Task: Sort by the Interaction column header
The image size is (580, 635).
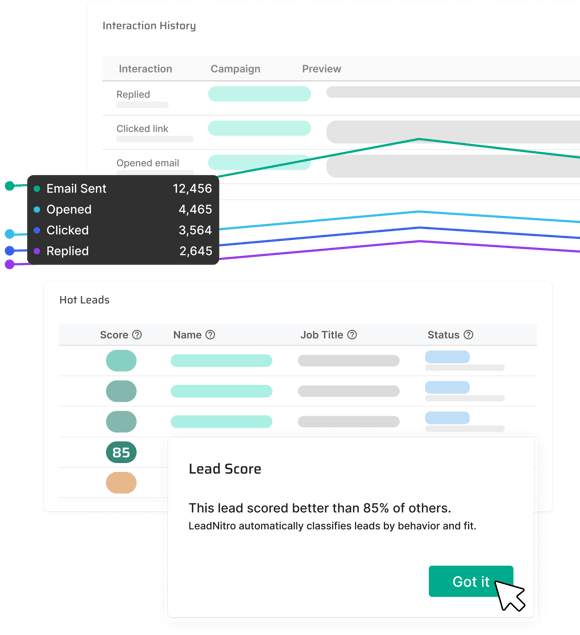Action: (x=145, y=69)
